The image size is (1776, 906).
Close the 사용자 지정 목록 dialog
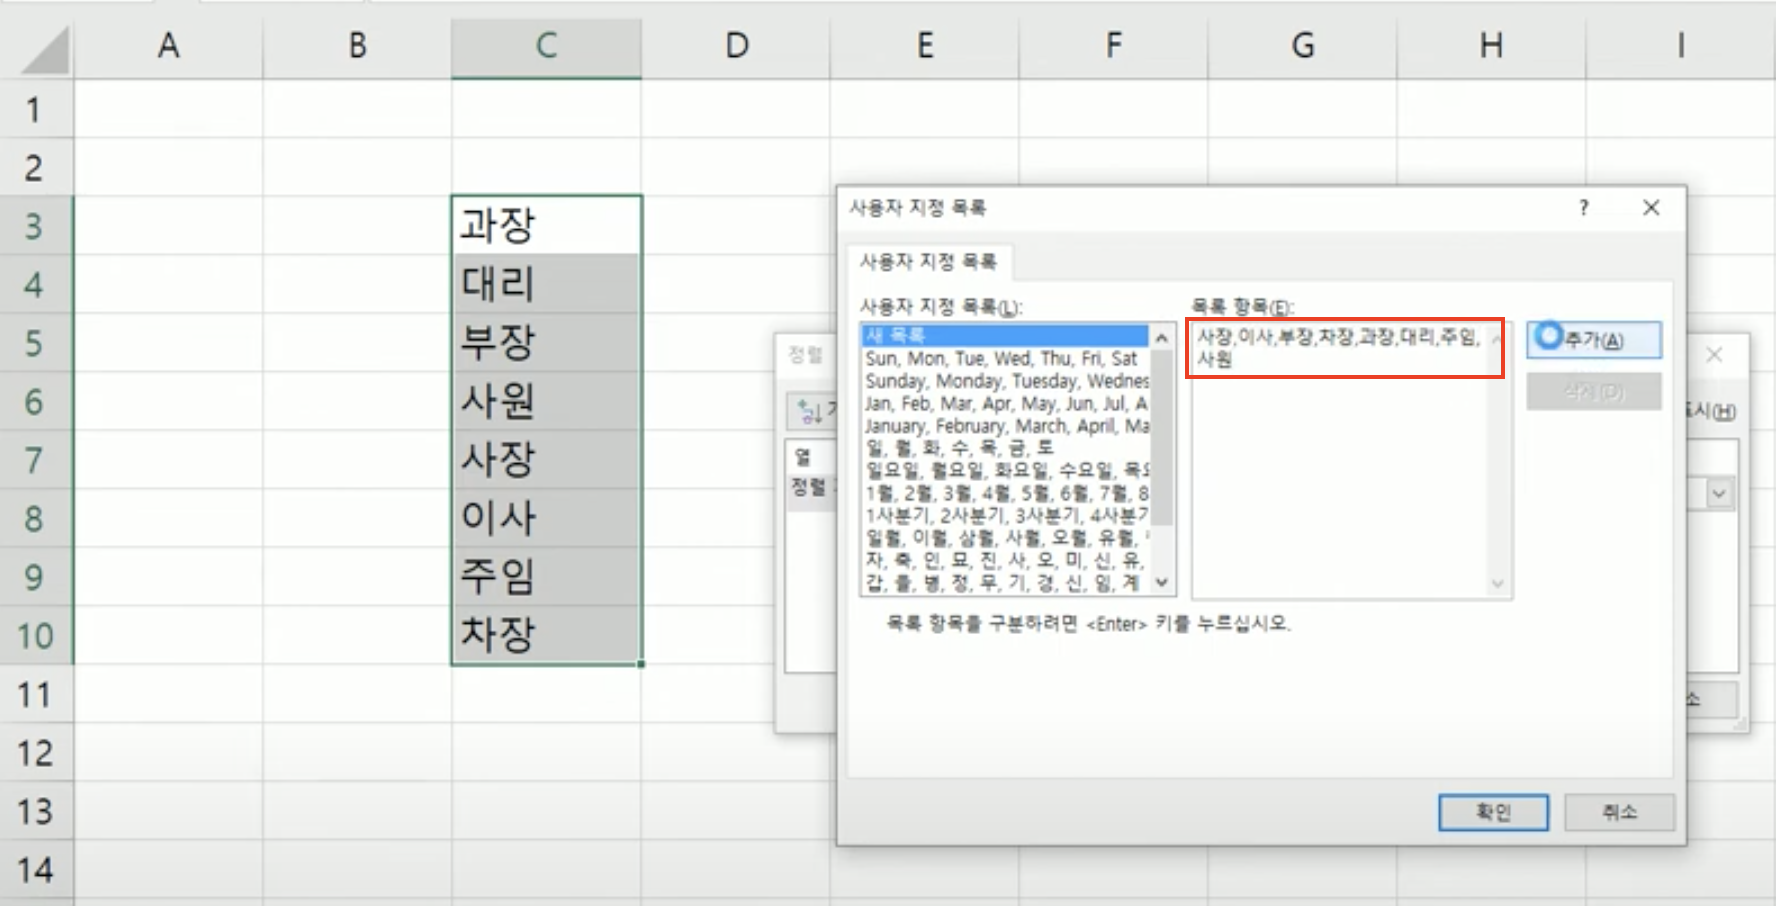pyautogui.click(x=1651, y=208)
